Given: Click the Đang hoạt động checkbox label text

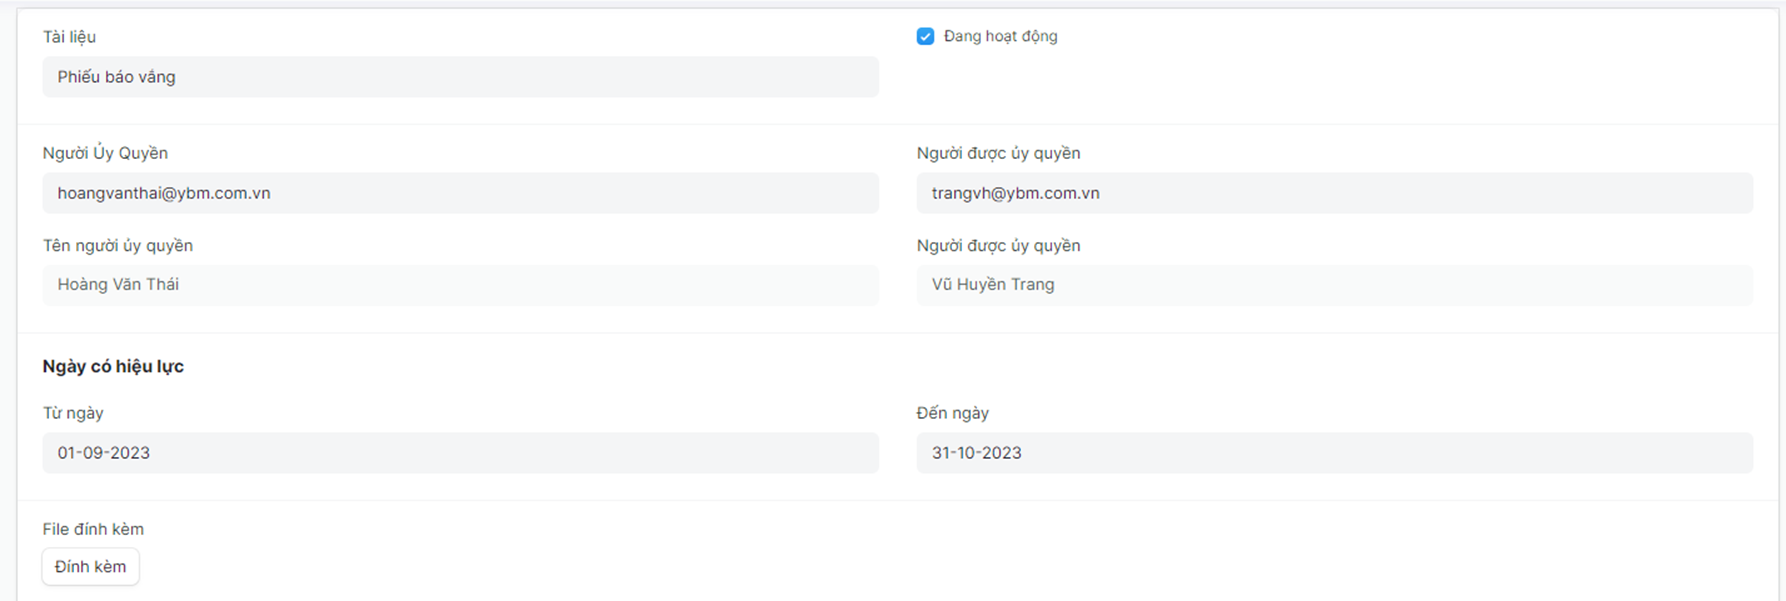Looking at the screenshot, I should click(x=1000, y=37).
